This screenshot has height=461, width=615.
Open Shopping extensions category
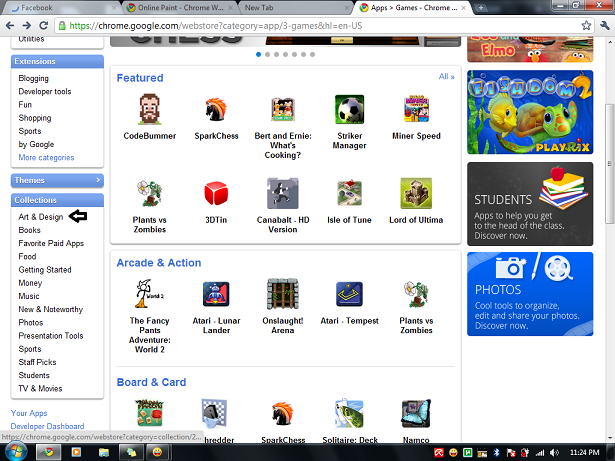(35, 118)
